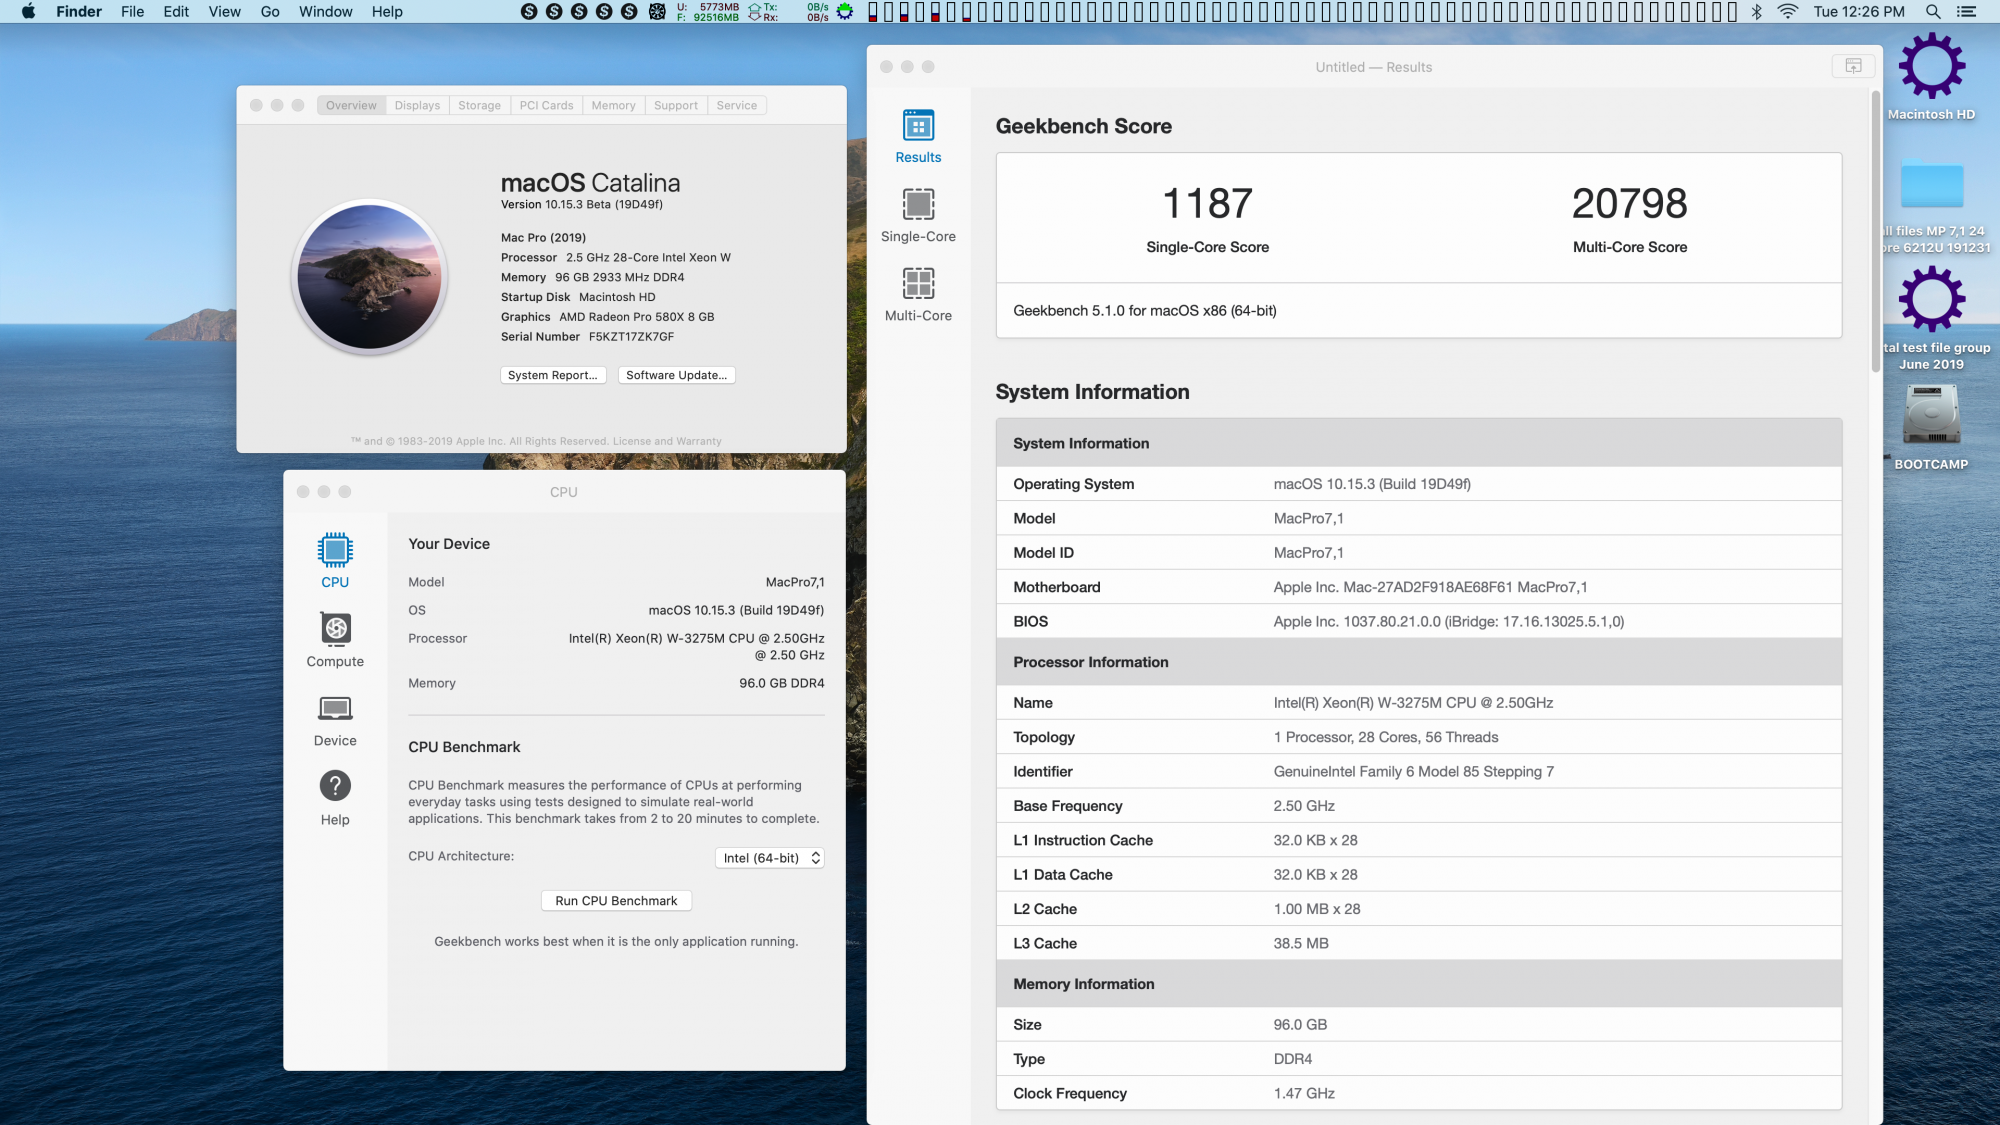This screenshot has width=2000, height=1125.
Task: Click the Results window vertical scrollbar
Action: tap(1875, 230)
